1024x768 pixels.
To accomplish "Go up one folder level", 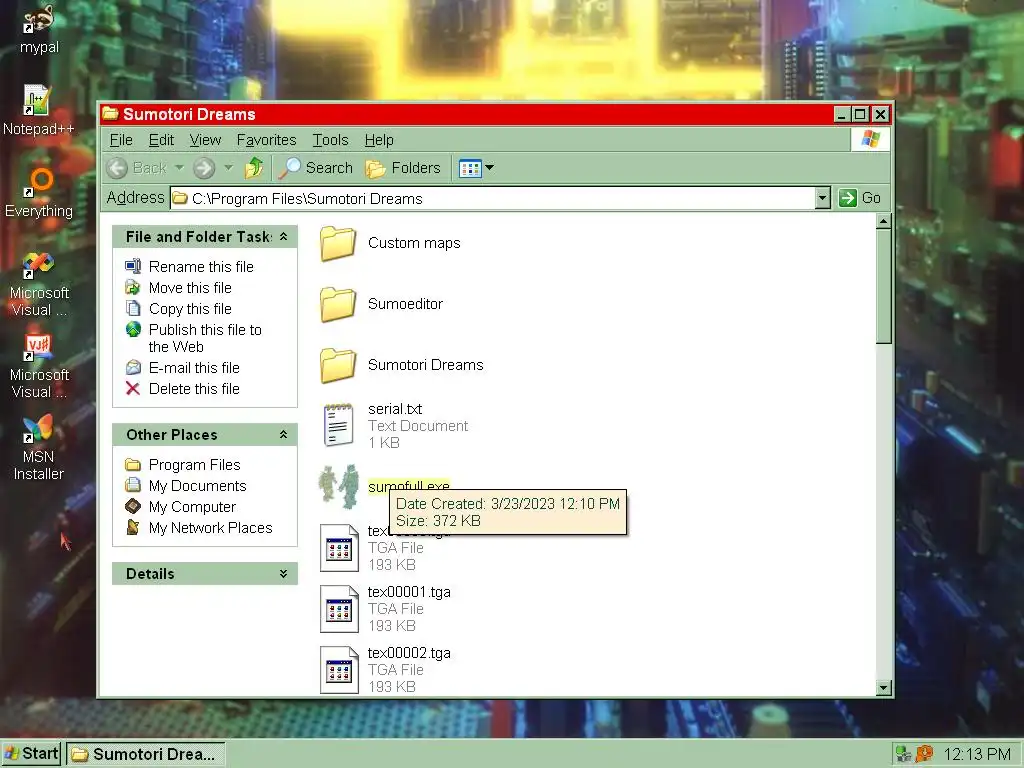I will pos(254,168).
